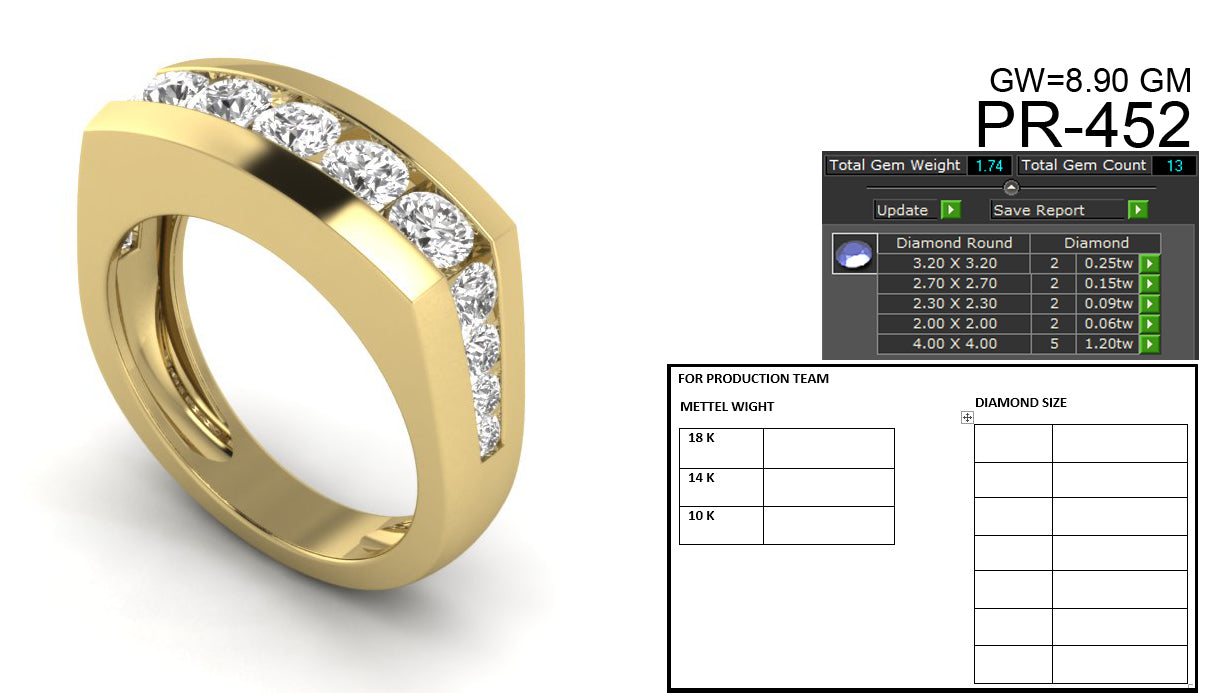Click the green arrow beside Save Report
The image size is (1209, 693).
(x=1137, y=210)
